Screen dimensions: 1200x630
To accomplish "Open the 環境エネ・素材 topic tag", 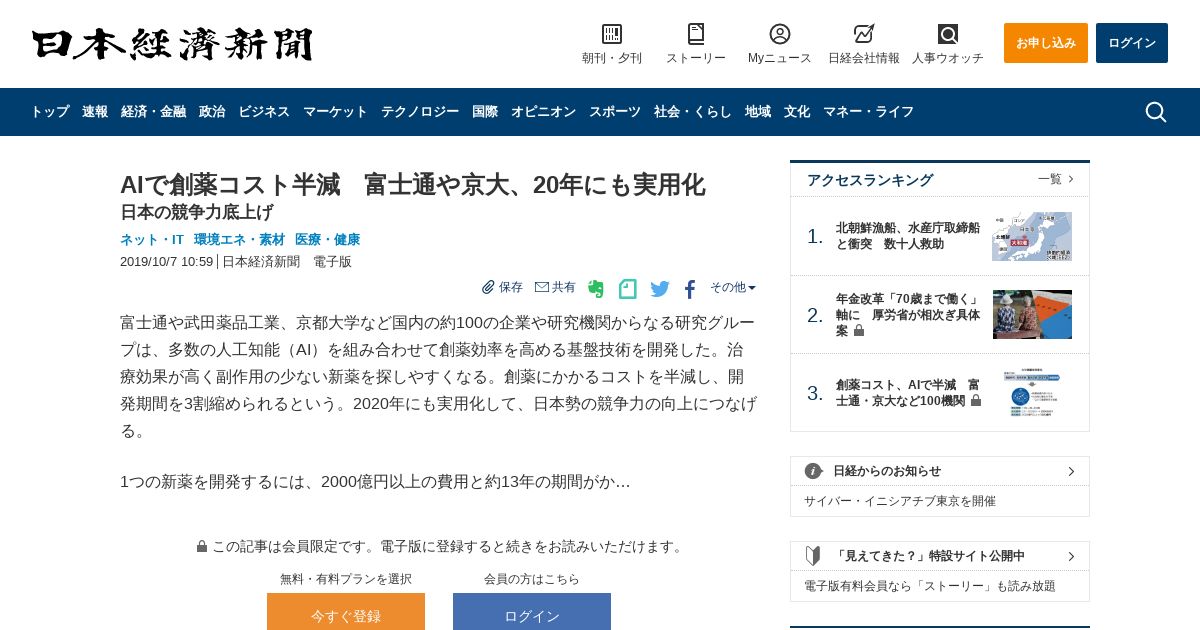I will 240,240.
